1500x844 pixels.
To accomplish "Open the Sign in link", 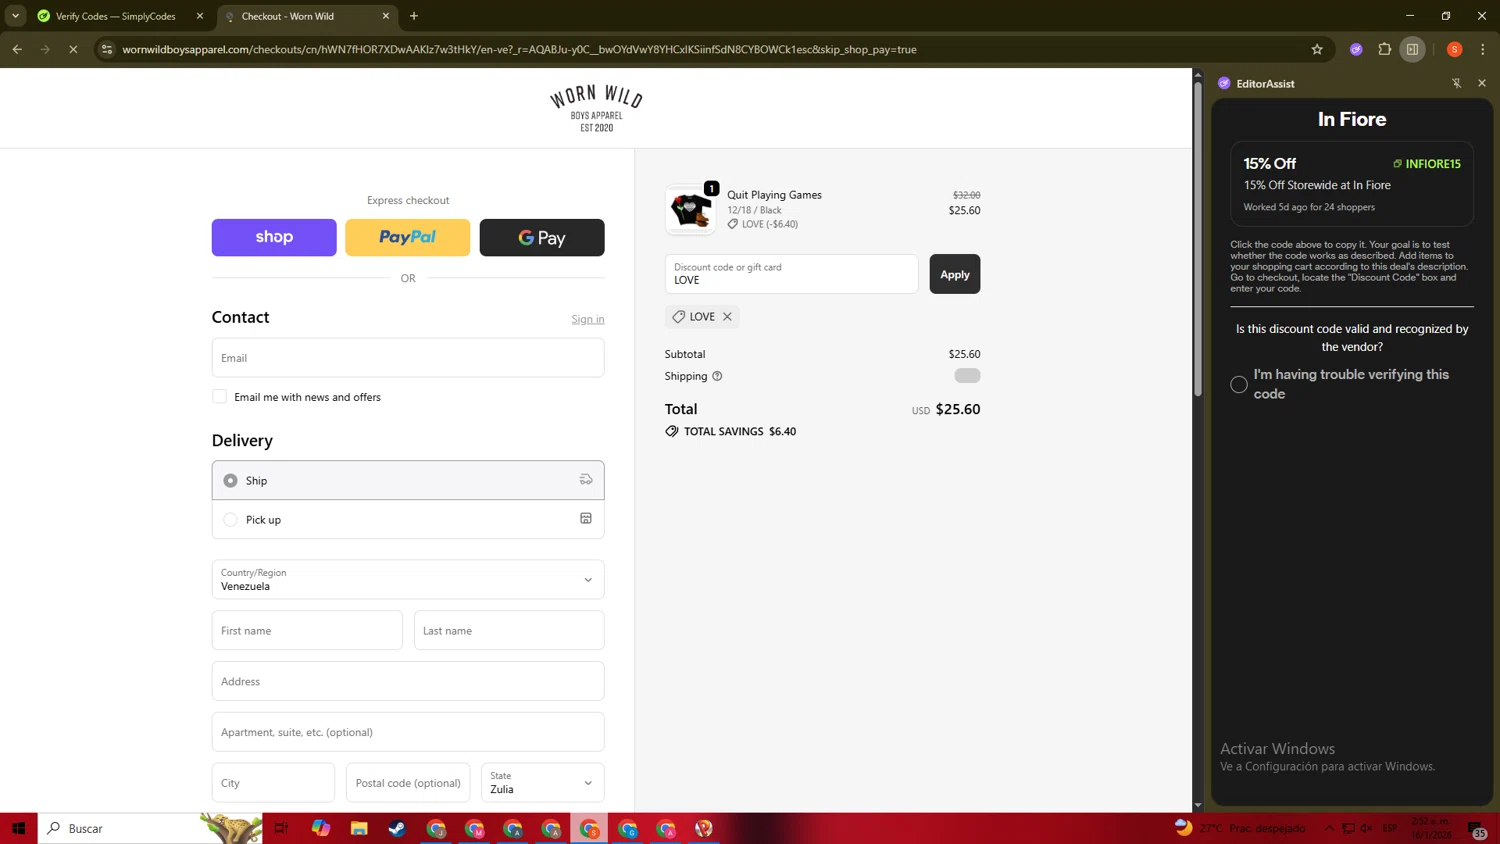I will [588, 319].
